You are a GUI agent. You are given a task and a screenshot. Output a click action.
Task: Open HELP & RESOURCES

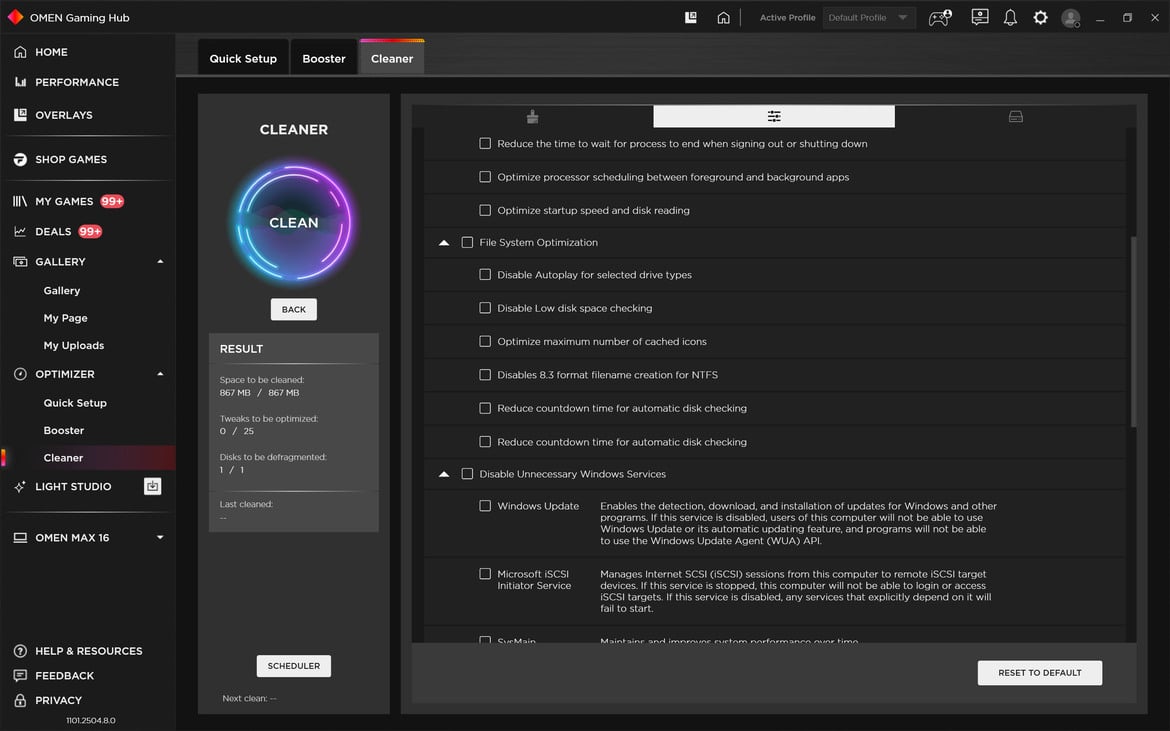tap(88, 651)
